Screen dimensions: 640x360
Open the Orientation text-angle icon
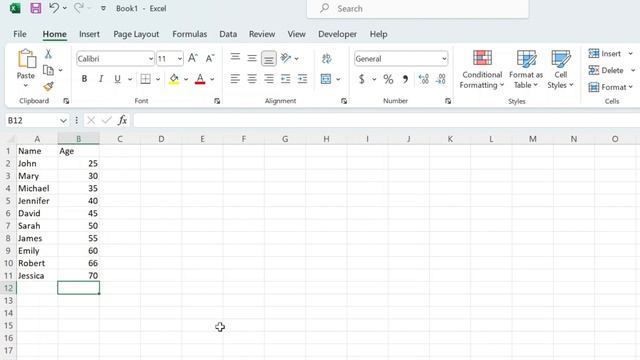coord(286,58)
